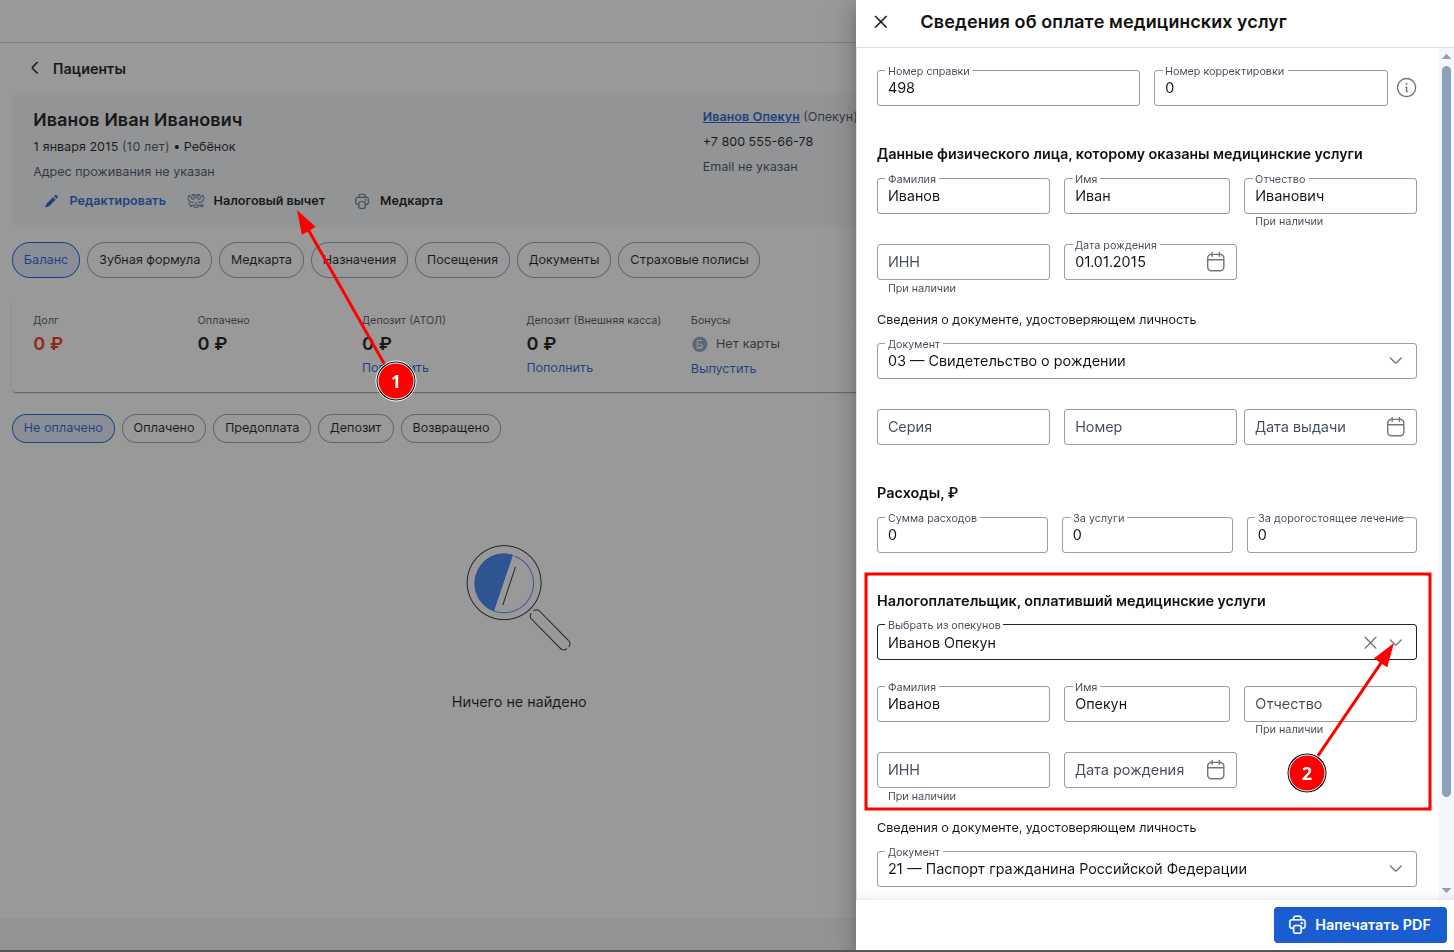The width and height of the screenshot is (1454, 952).
Task: Click the Номер document field
Action: (x=1150, y=427)
